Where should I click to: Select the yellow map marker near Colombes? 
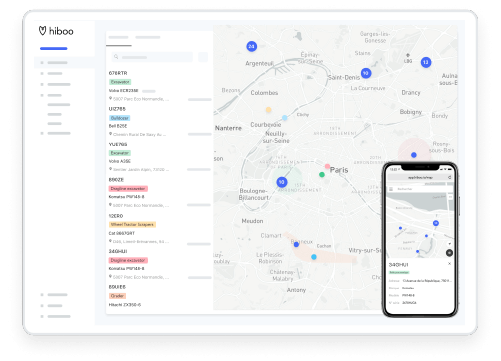click(268, 109)
